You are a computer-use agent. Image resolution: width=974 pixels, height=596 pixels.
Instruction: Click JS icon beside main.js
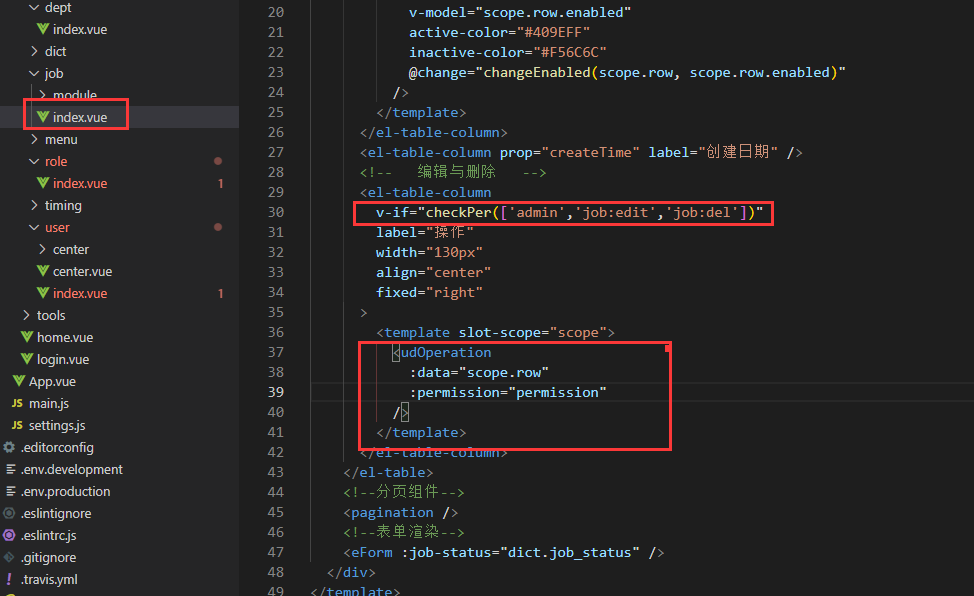17,403
